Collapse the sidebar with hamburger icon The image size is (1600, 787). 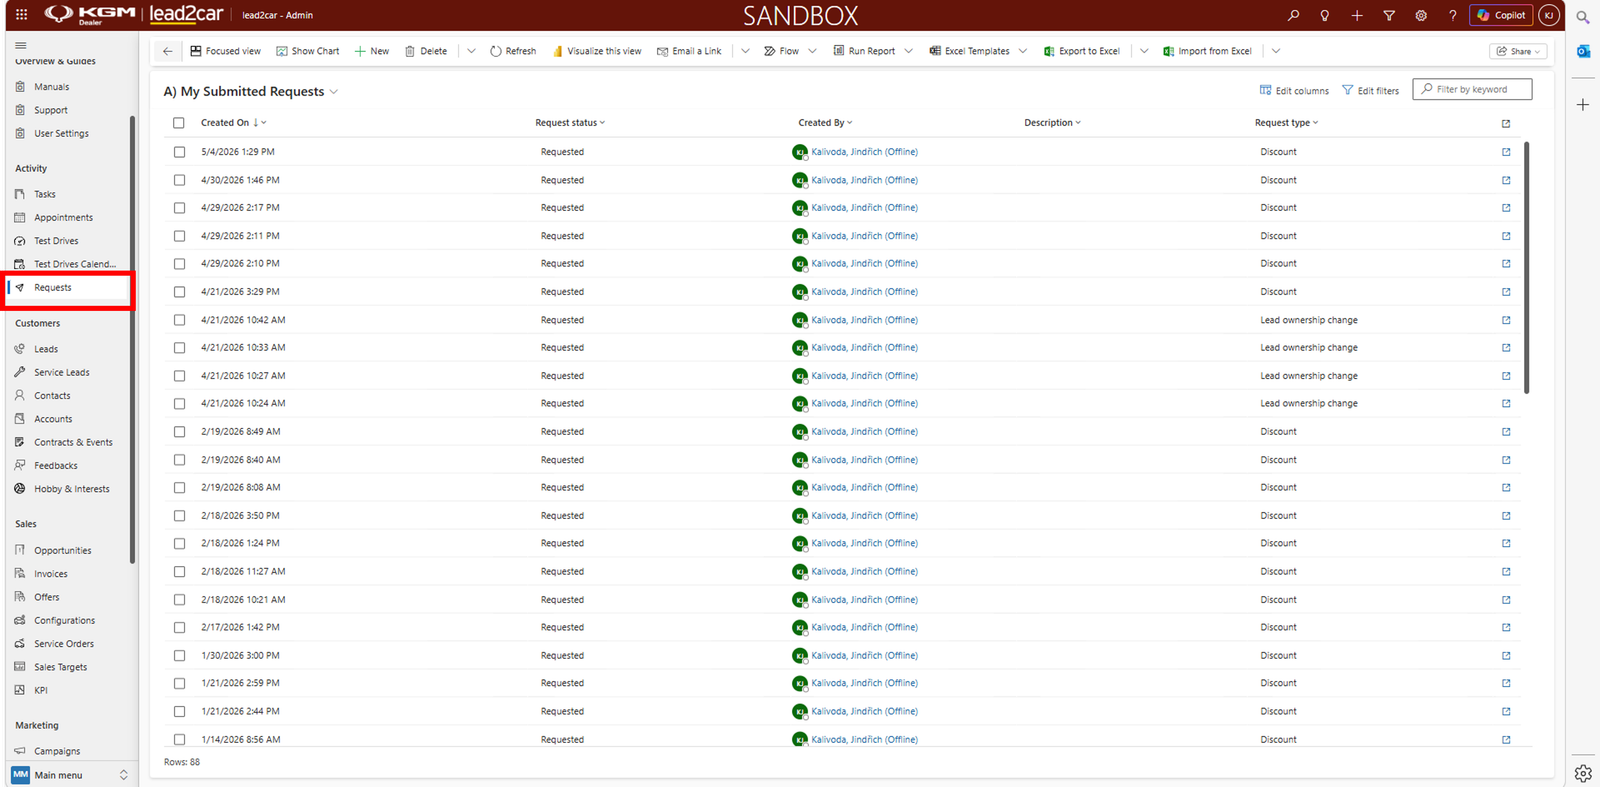point(20,45)
